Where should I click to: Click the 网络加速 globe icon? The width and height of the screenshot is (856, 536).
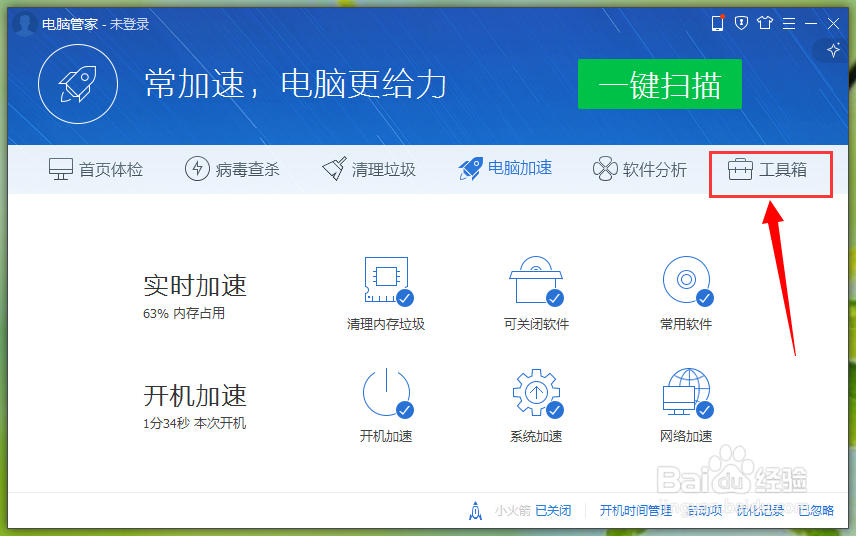687,393
